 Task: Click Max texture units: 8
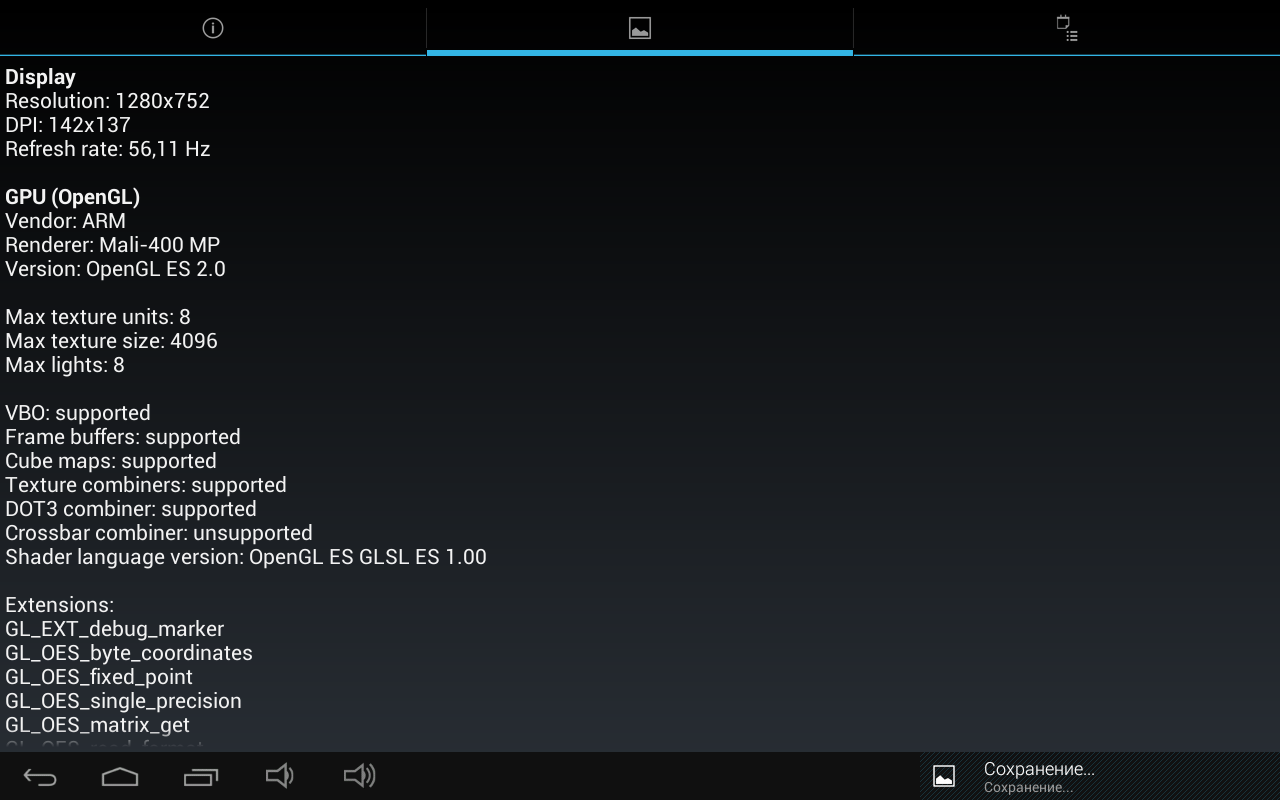97,317
